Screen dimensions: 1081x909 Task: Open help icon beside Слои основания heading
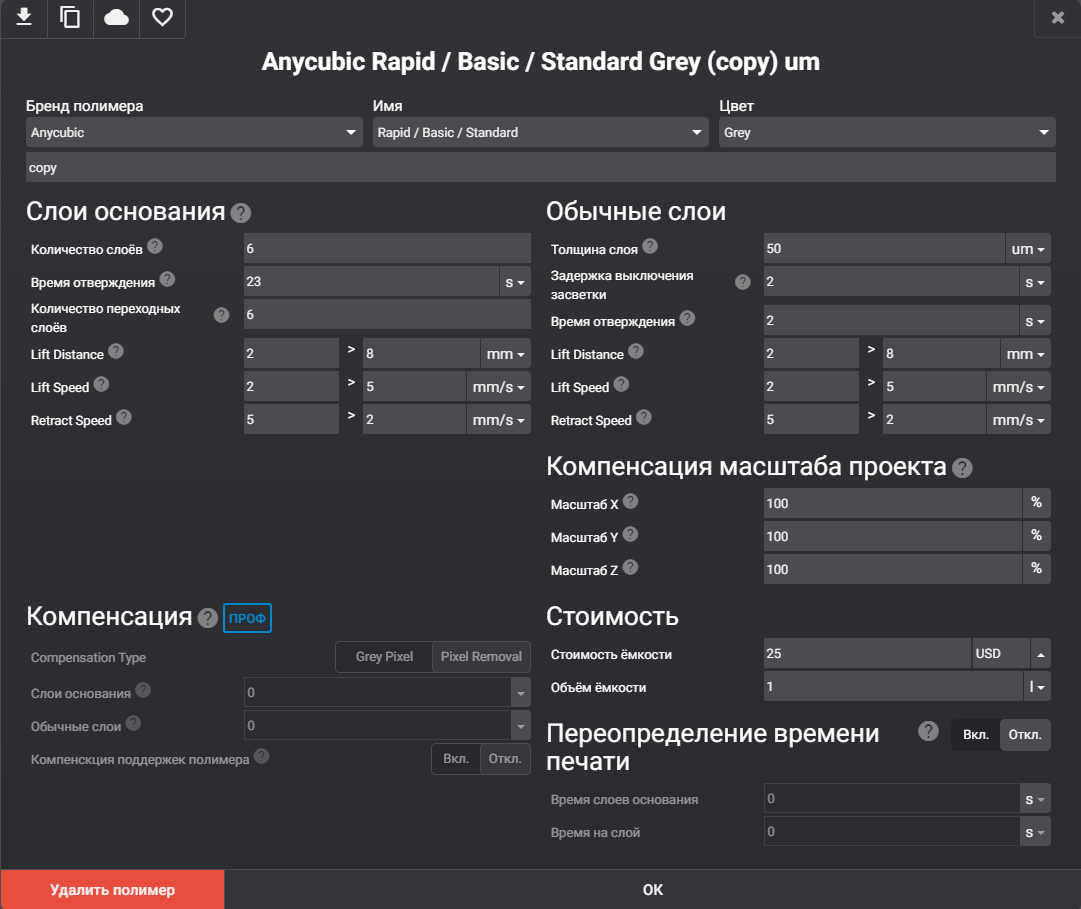click(x=240, y=213)
